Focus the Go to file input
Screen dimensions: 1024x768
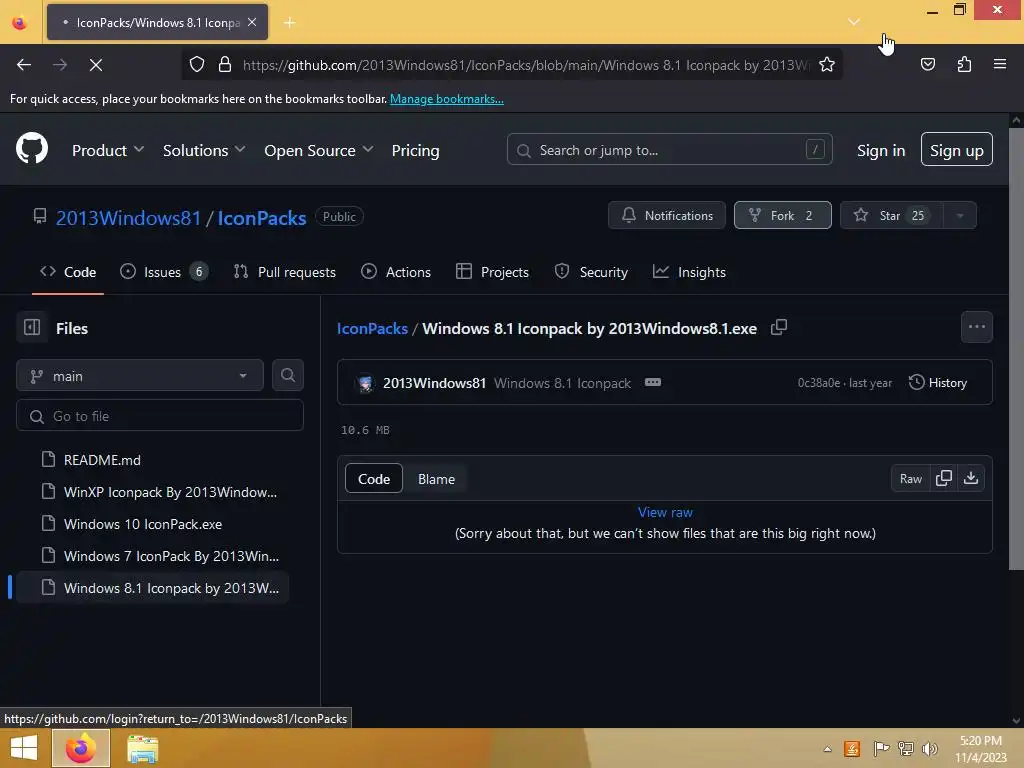(x=160, y=416)
